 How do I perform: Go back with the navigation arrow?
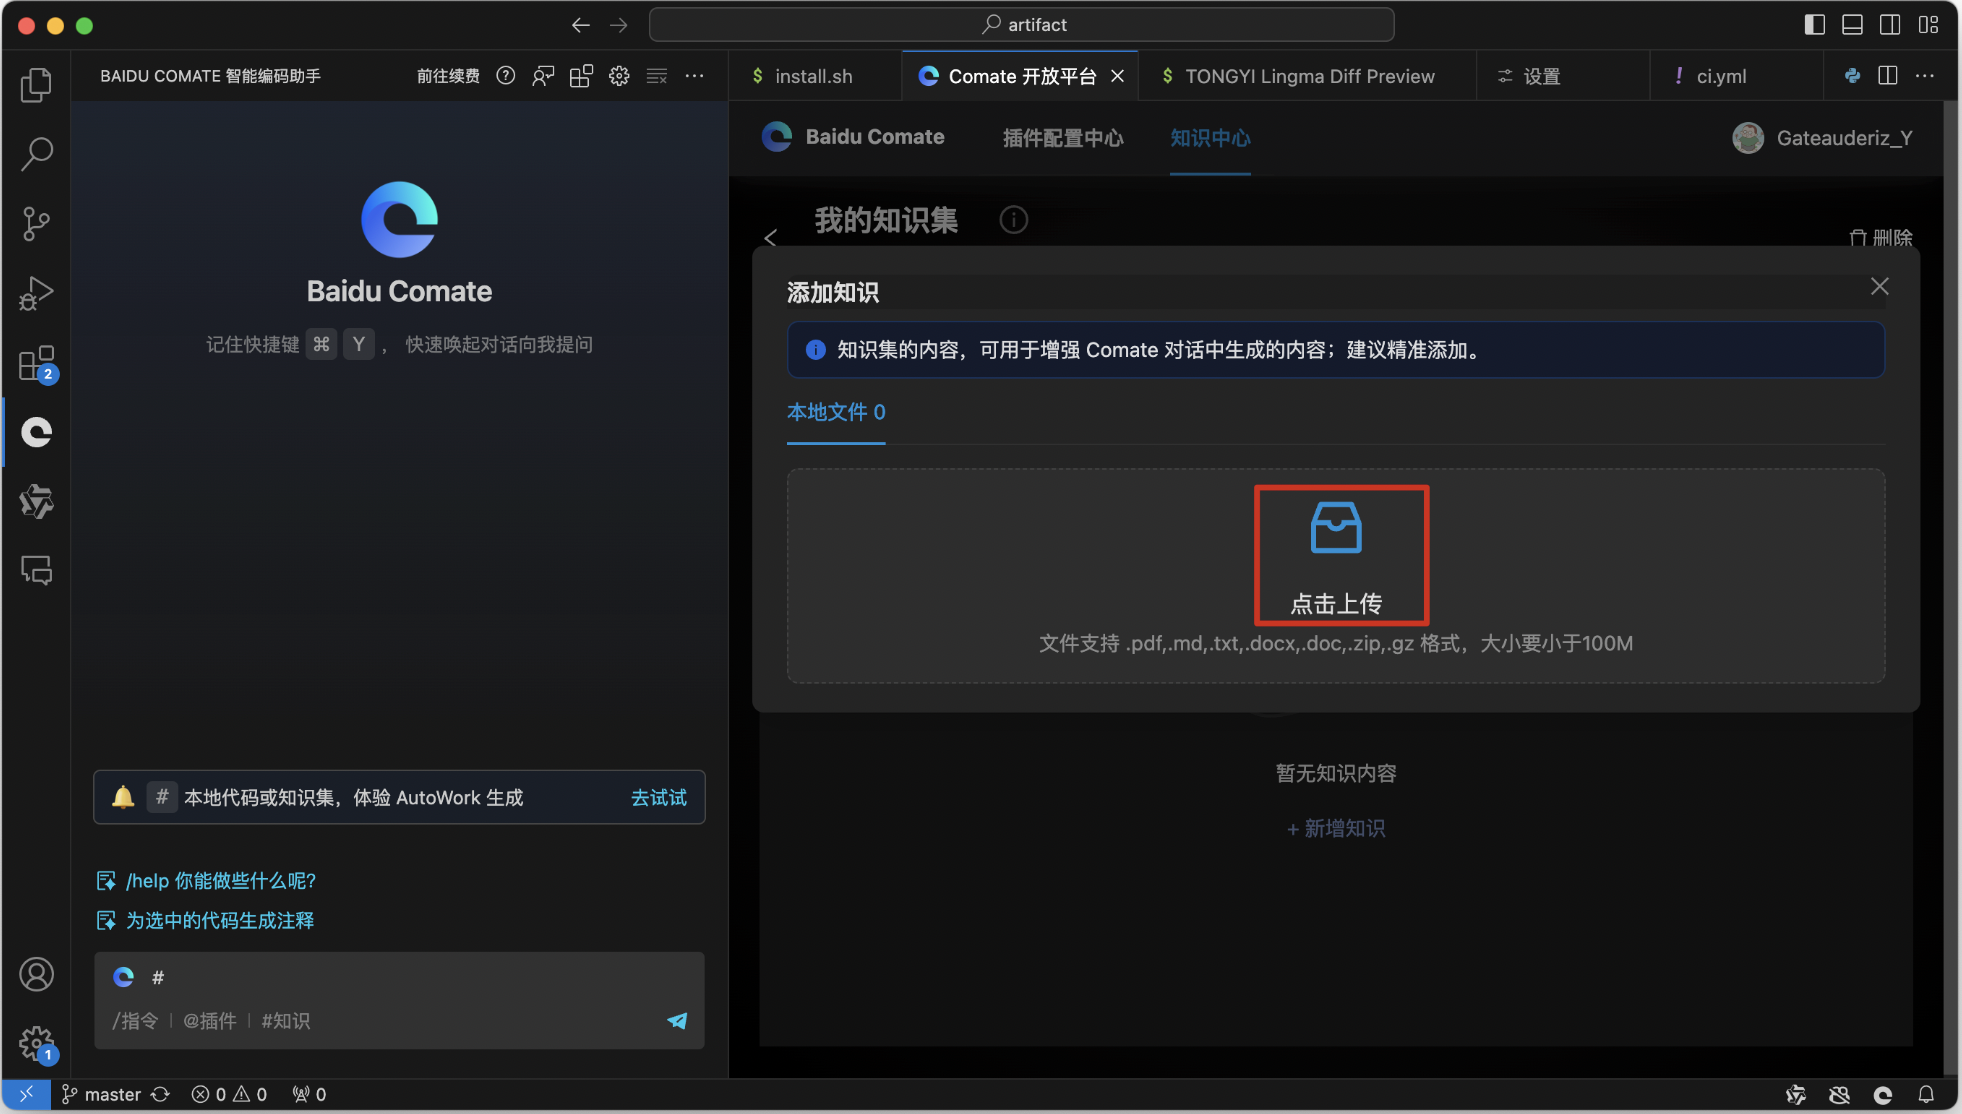pyautogui.click(x=581, y=25)
